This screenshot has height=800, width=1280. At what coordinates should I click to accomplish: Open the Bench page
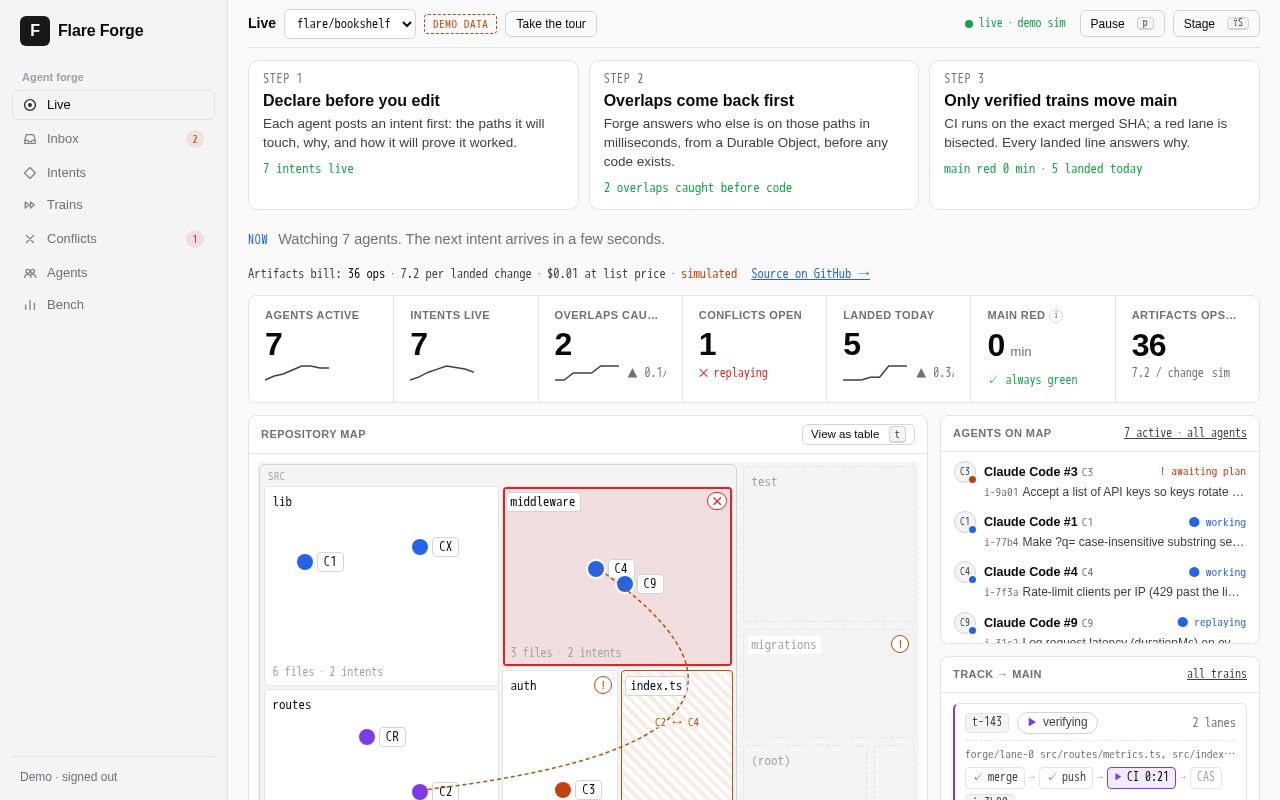click(x=113, y=305)
